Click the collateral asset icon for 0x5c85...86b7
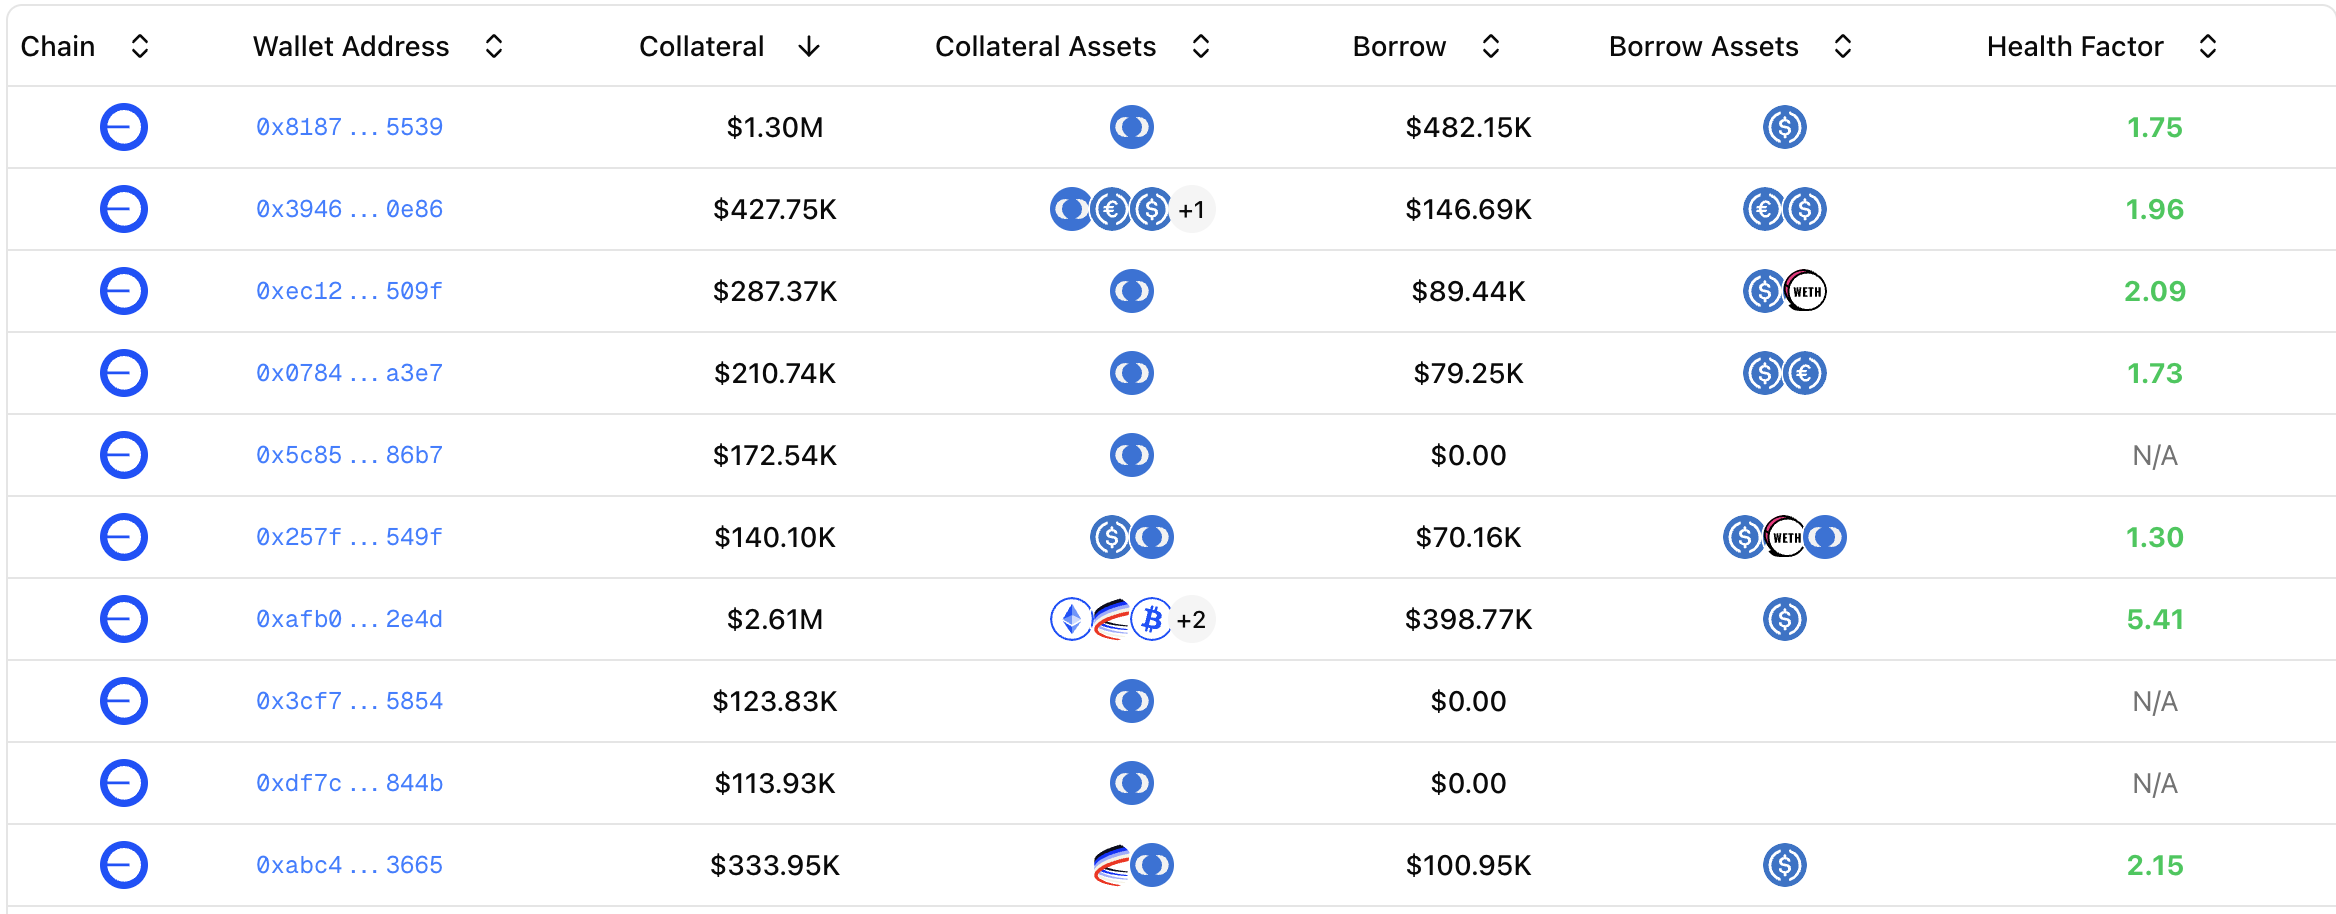The width and height of the screenshot is (2336, 914). pos(1131,455)
